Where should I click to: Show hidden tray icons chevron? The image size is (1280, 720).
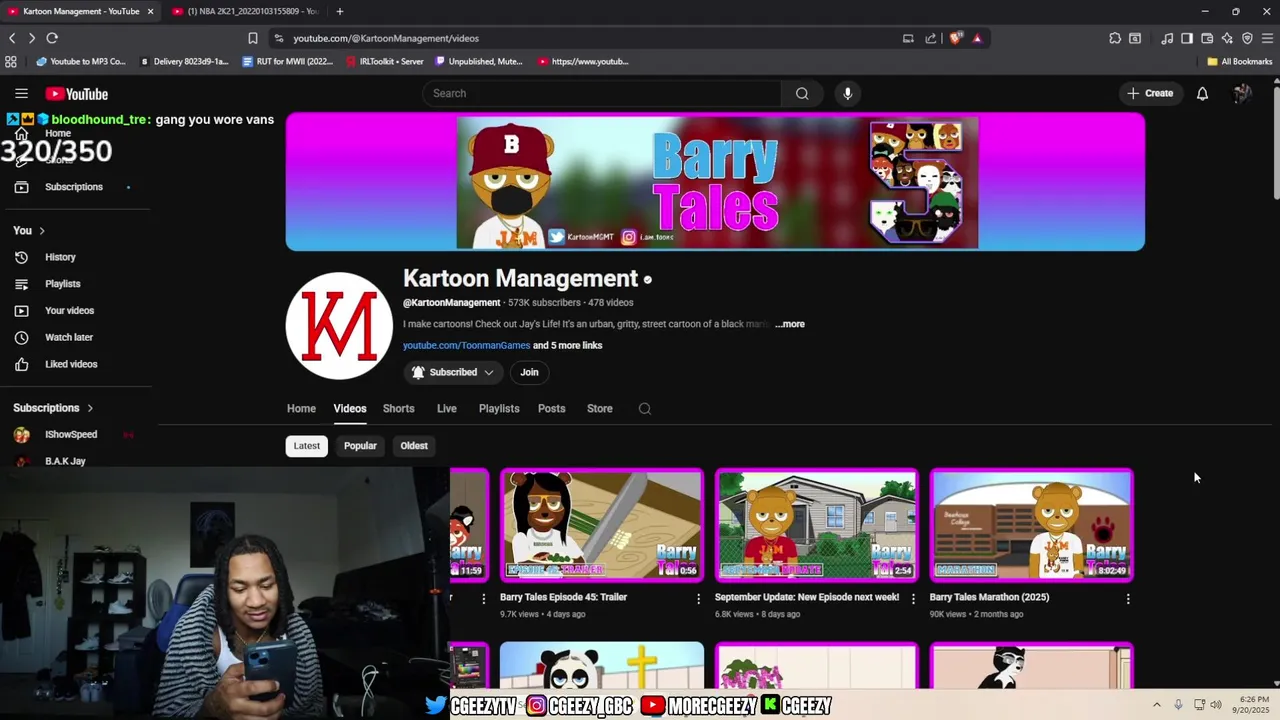(x=1156, y=705)
